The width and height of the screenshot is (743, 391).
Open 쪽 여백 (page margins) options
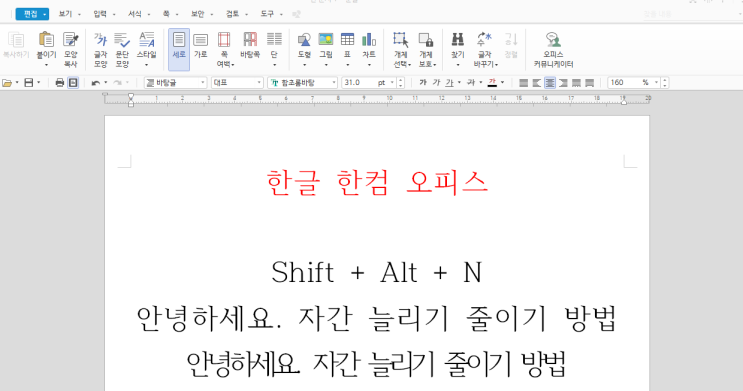(x=224, y=49)
